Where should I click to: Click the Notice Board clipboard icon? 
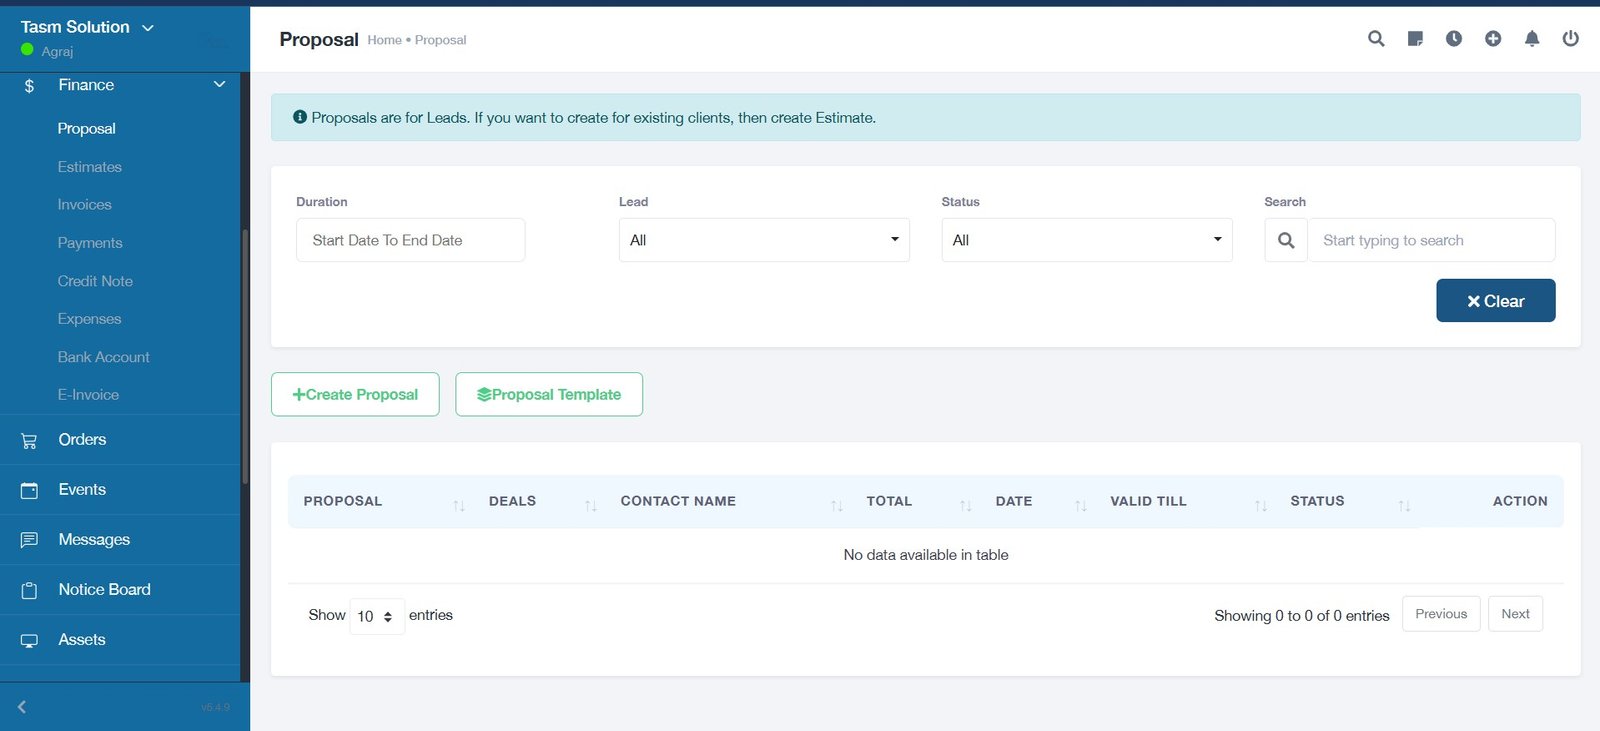coord(29,590)
